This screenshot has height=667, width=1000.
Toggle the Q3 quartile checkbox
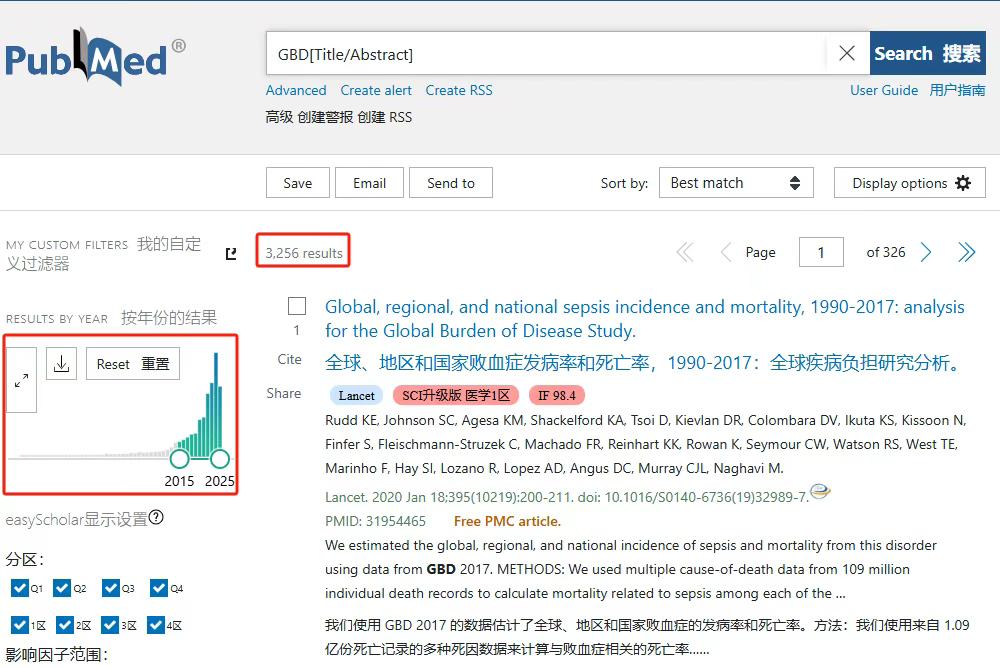point(111,588)
